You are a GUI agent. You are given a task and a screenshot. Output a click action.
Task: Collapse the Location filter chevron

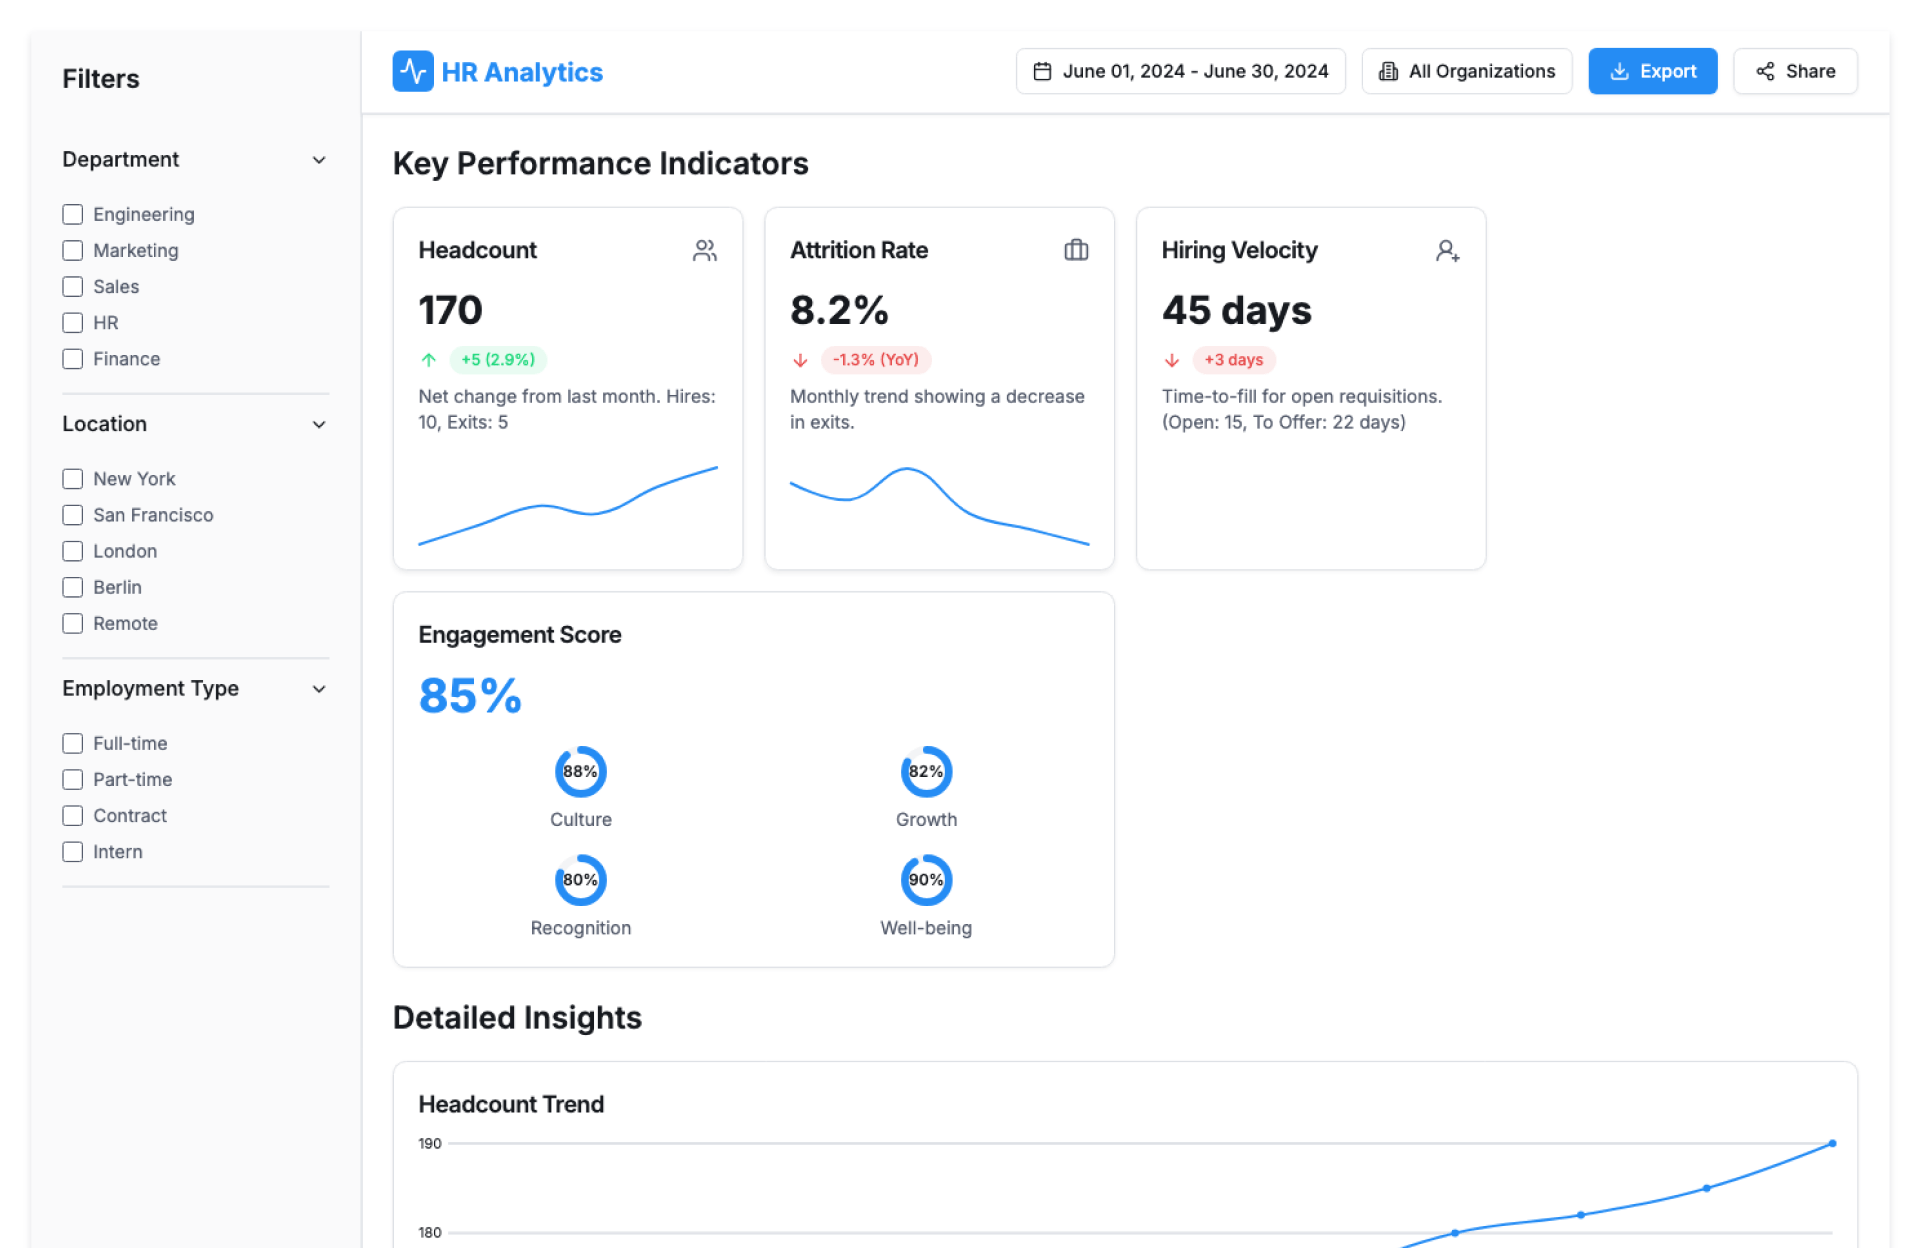click(x=319, y=424)
